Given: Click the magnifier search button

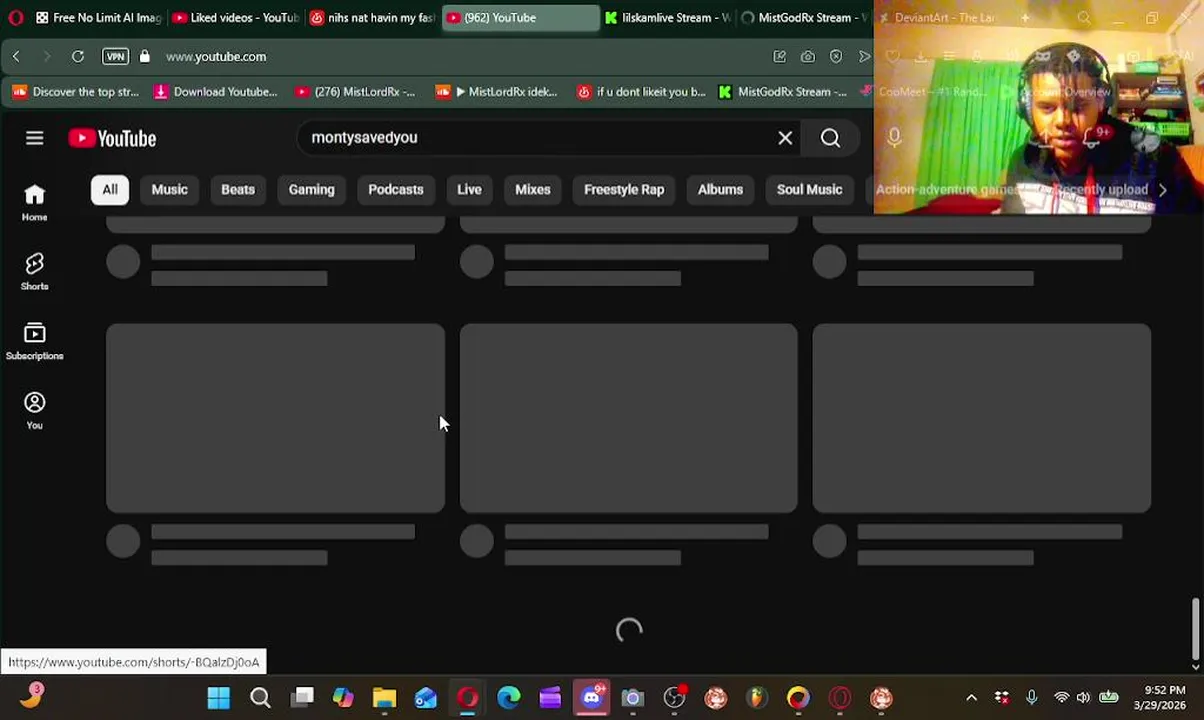Looking at the screenshot, I should click(830, 138).
